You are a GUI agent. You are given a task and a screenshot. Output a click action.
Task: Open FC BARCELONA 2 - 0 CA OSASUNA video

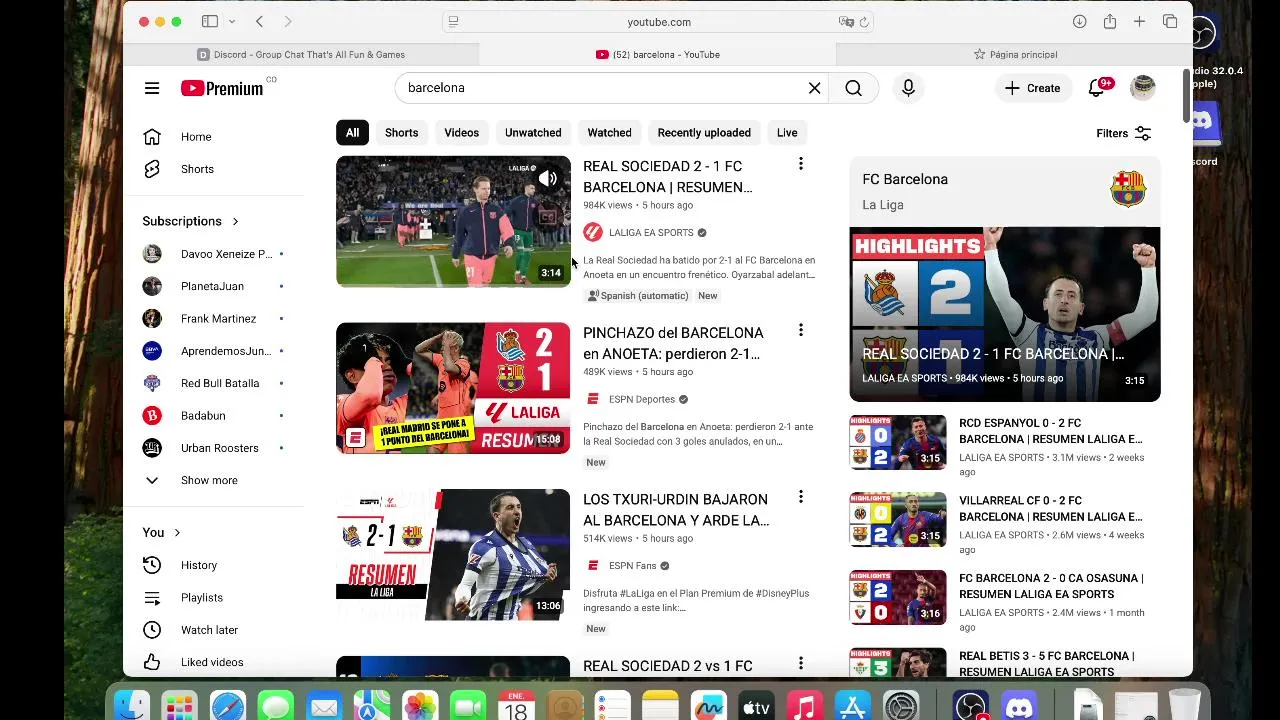[1051, 586]
